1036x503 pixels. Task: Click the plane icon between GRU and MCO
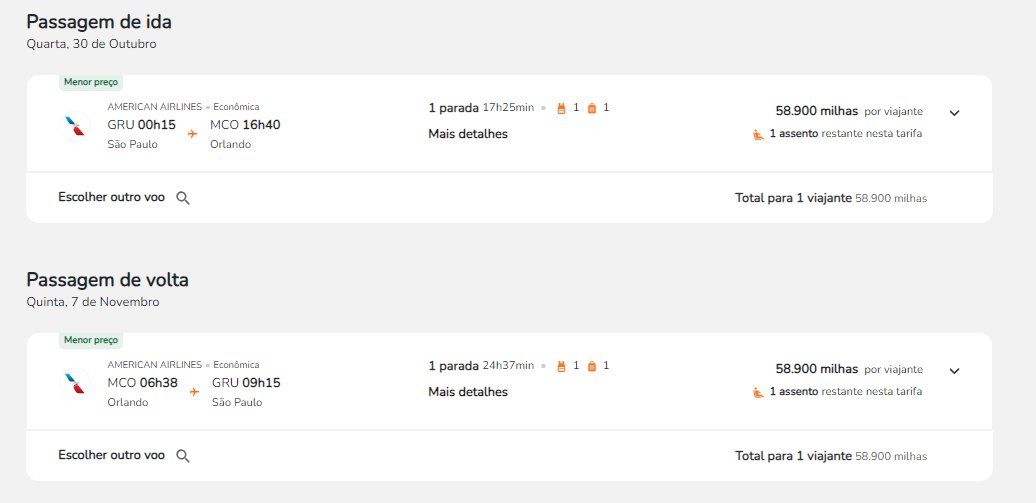193,134
